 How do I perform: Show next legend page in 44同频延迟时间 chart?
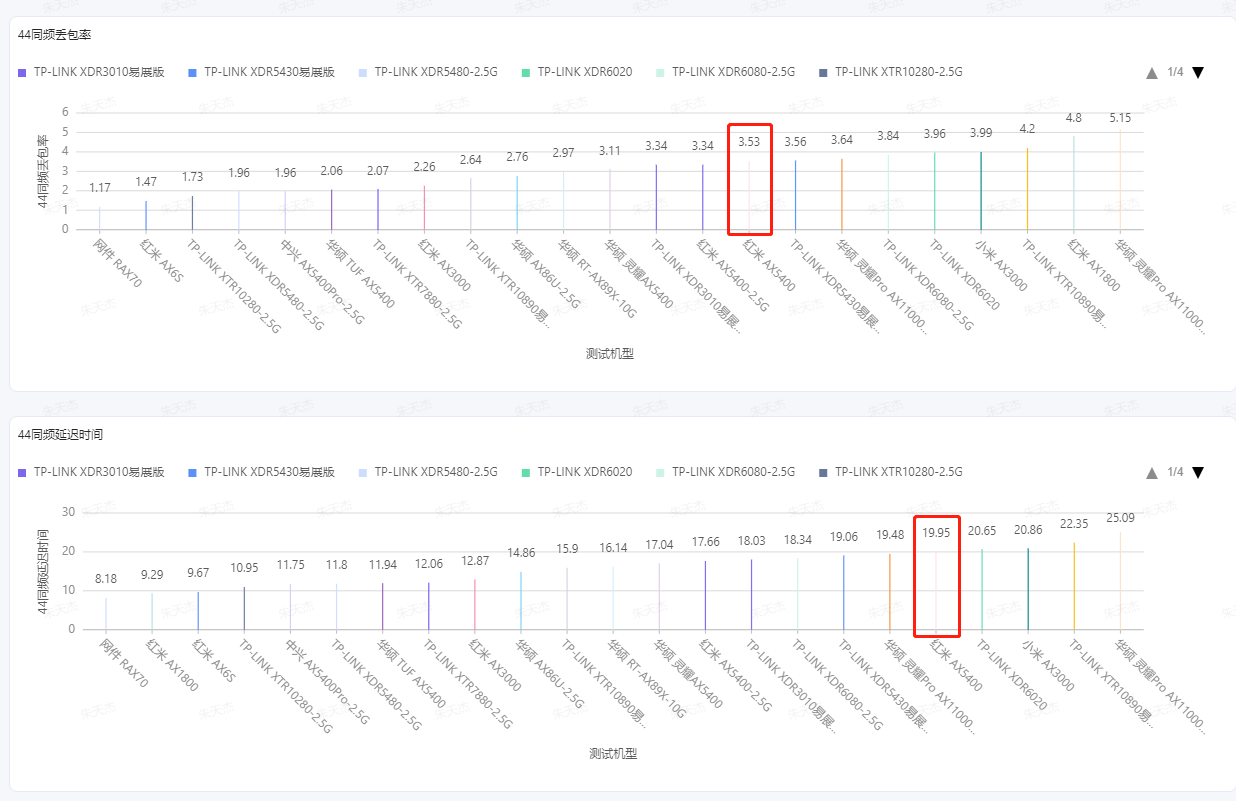pyautogui.click(x=1197, y=472)
